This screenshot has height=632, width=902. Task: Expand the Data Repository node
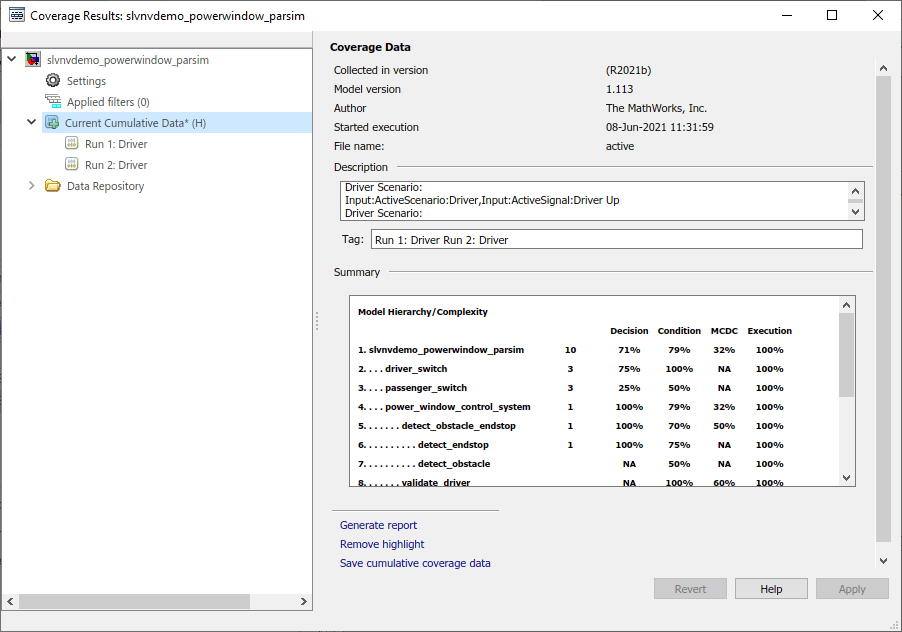pos(32,186)
